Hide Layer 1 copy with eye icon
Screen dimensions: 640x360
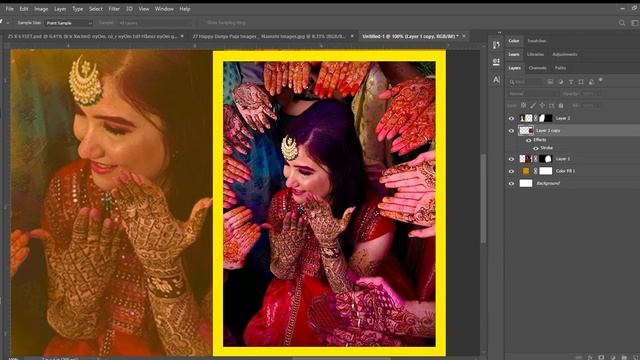[x=511, y=131]
